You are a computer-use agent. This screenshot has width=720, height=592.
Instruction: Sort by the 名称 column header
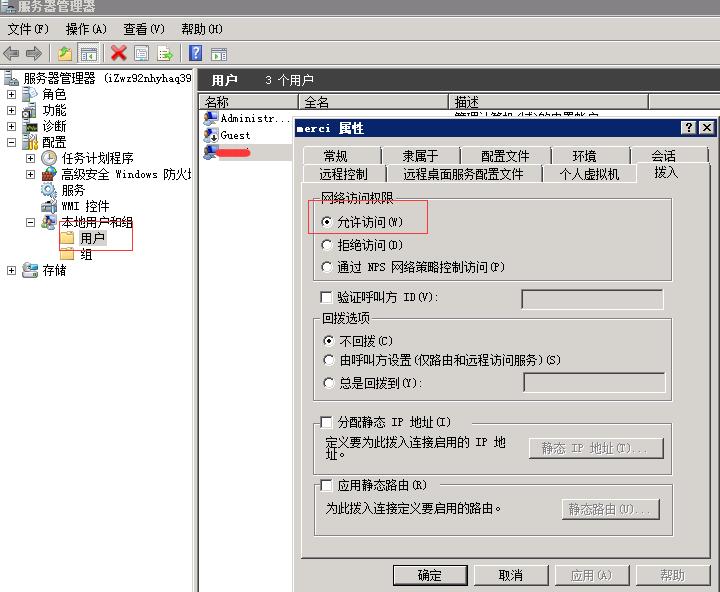coord(248,101)
